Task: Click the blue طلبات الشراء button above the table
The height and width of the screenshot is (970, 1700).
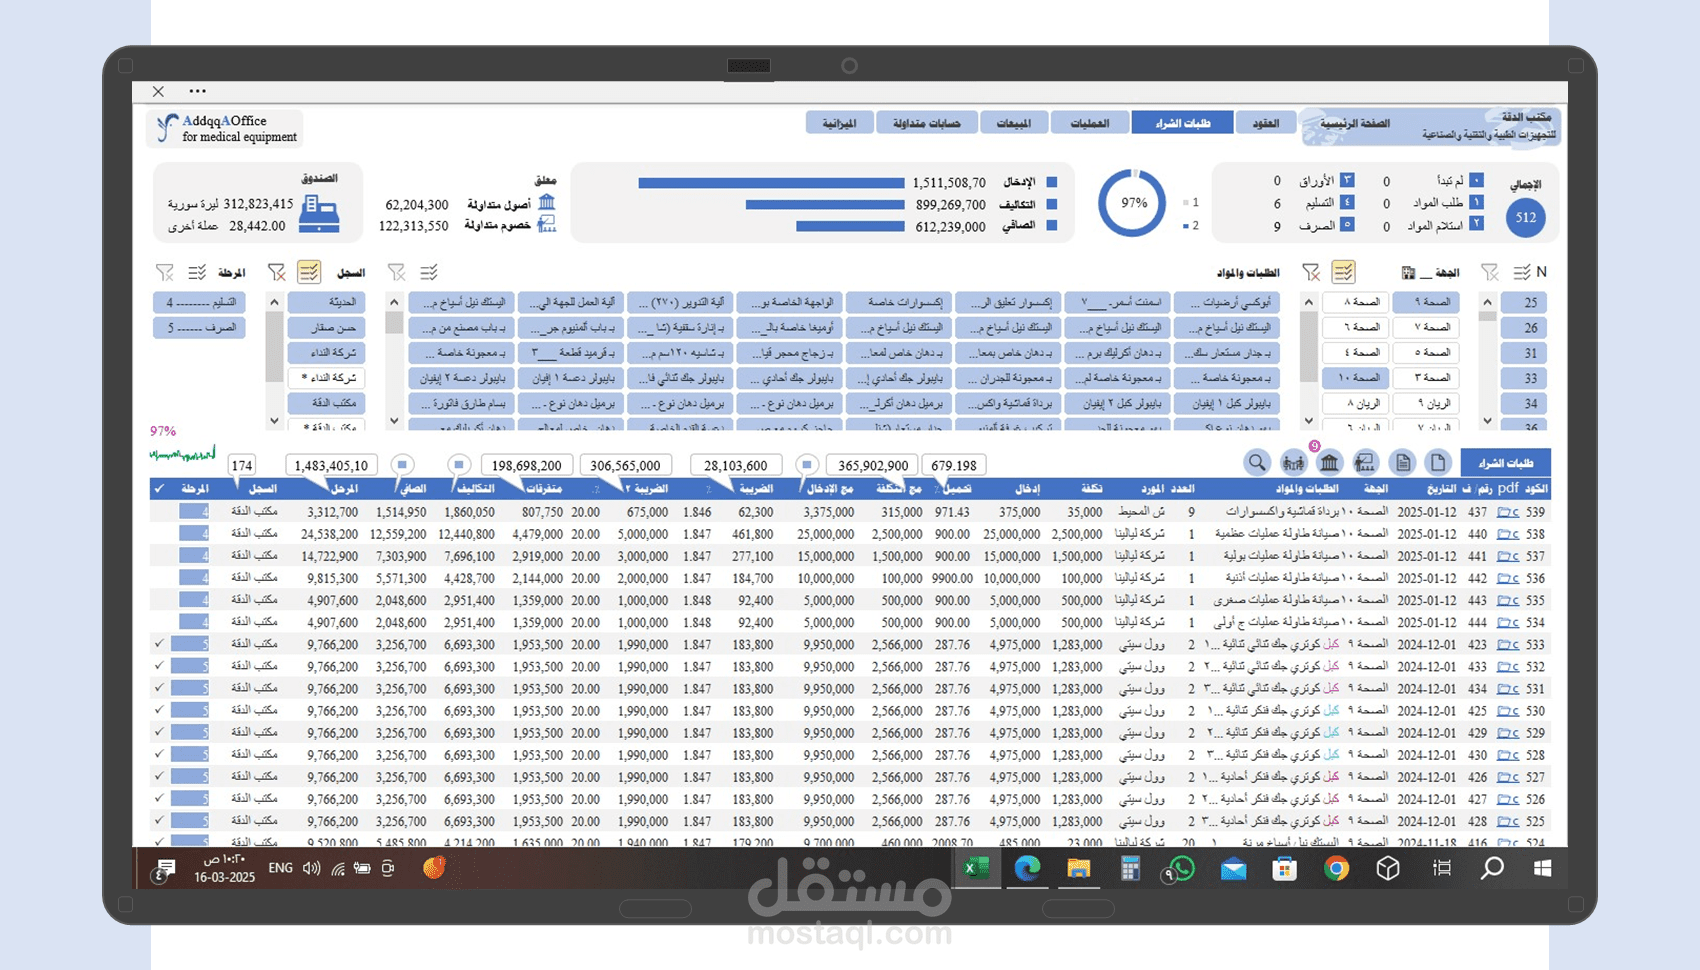Action: (x=1505, y=462)
